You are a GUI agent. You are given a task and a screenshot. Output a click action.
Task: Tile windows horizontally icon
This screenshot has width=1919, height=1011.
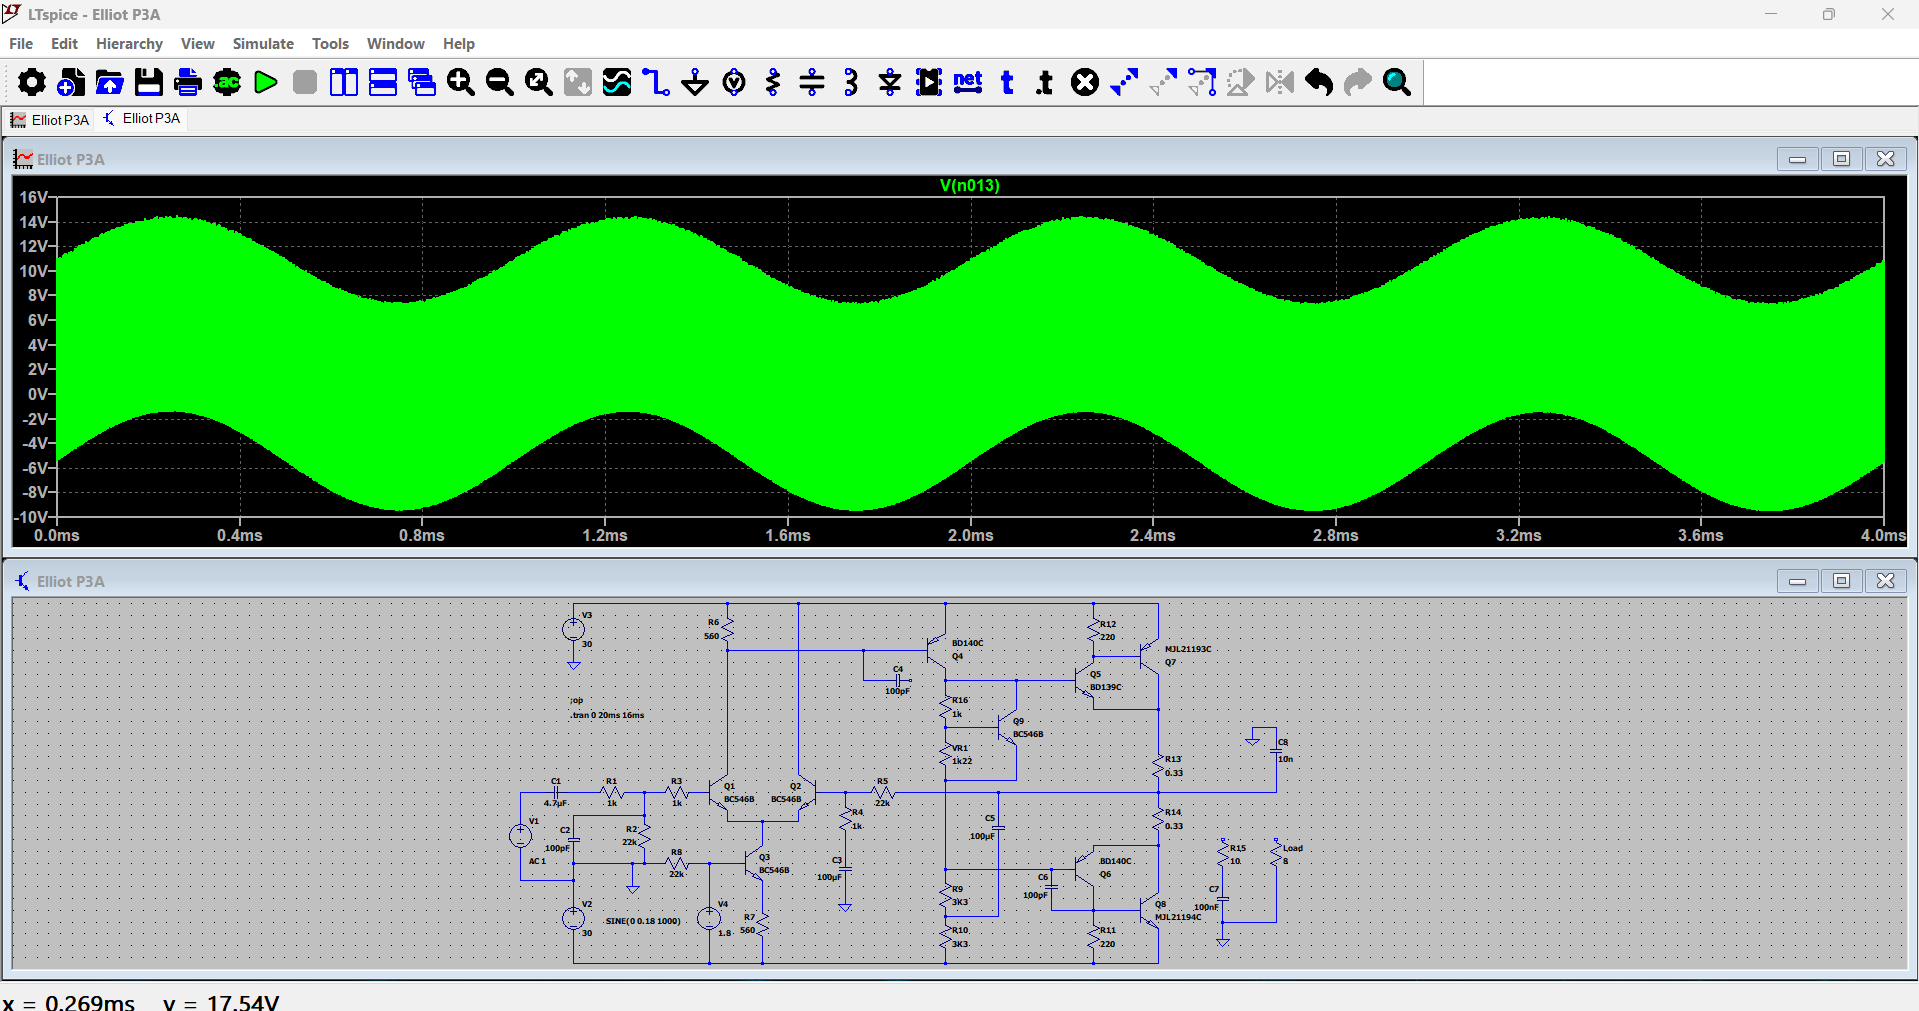click(x=383, y=82)
